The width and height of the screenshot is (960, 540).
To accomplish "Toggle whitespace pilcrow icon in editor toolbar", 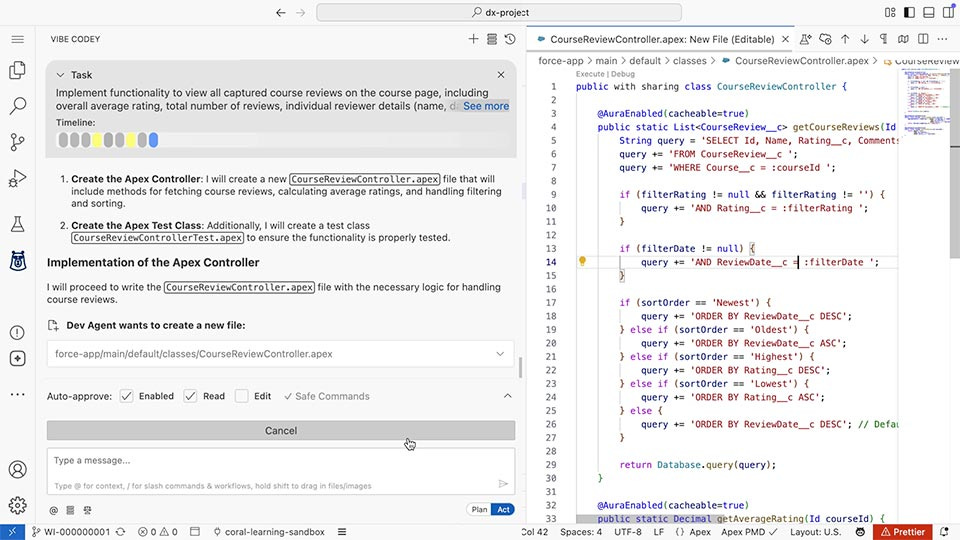I will pos(883,39).
